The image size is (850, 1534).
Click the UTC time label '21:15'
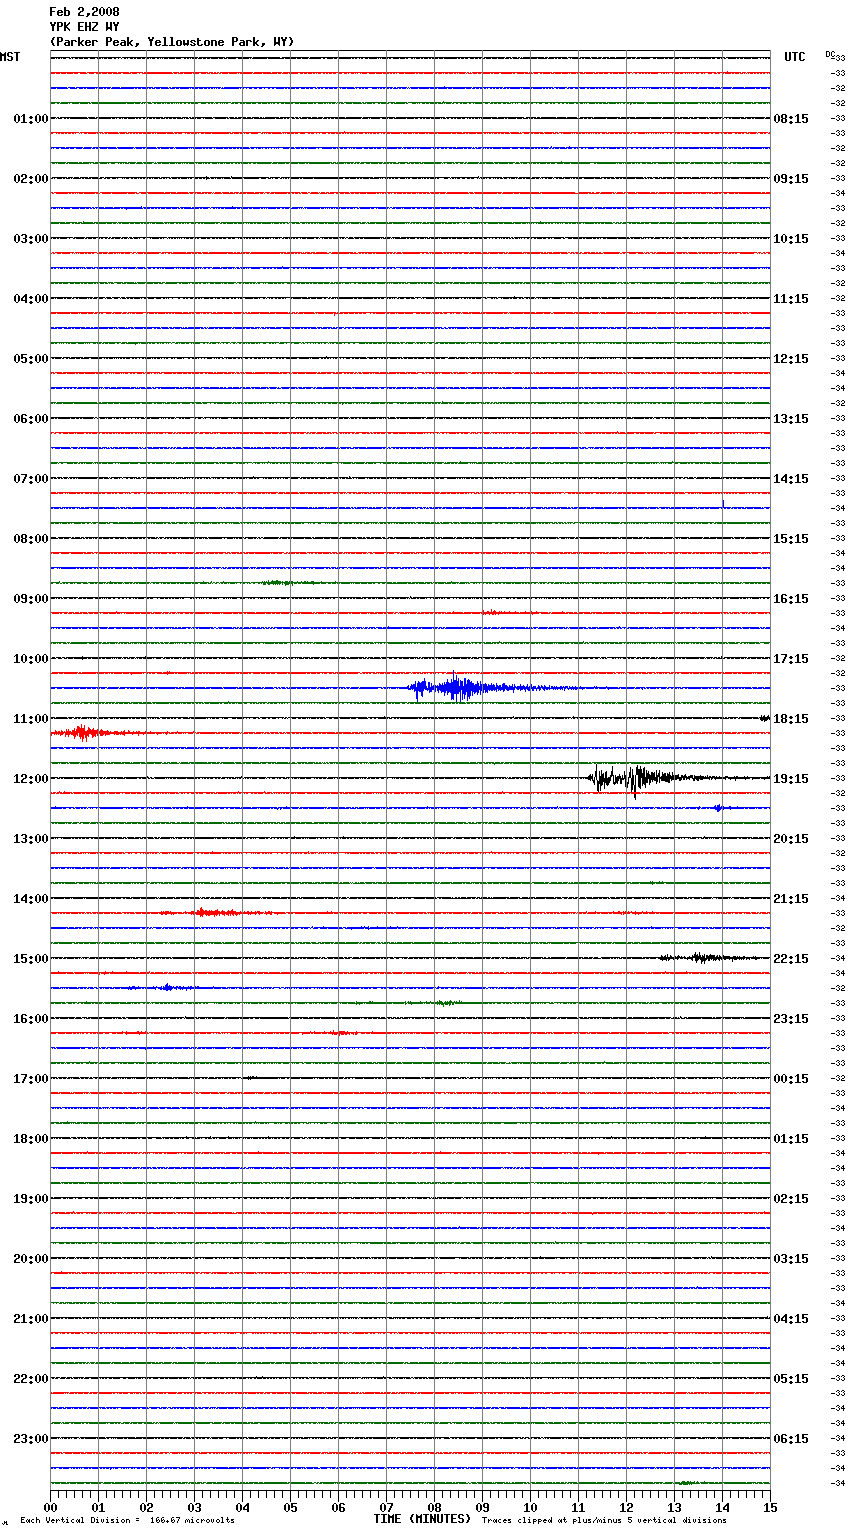tap(791, 899)
